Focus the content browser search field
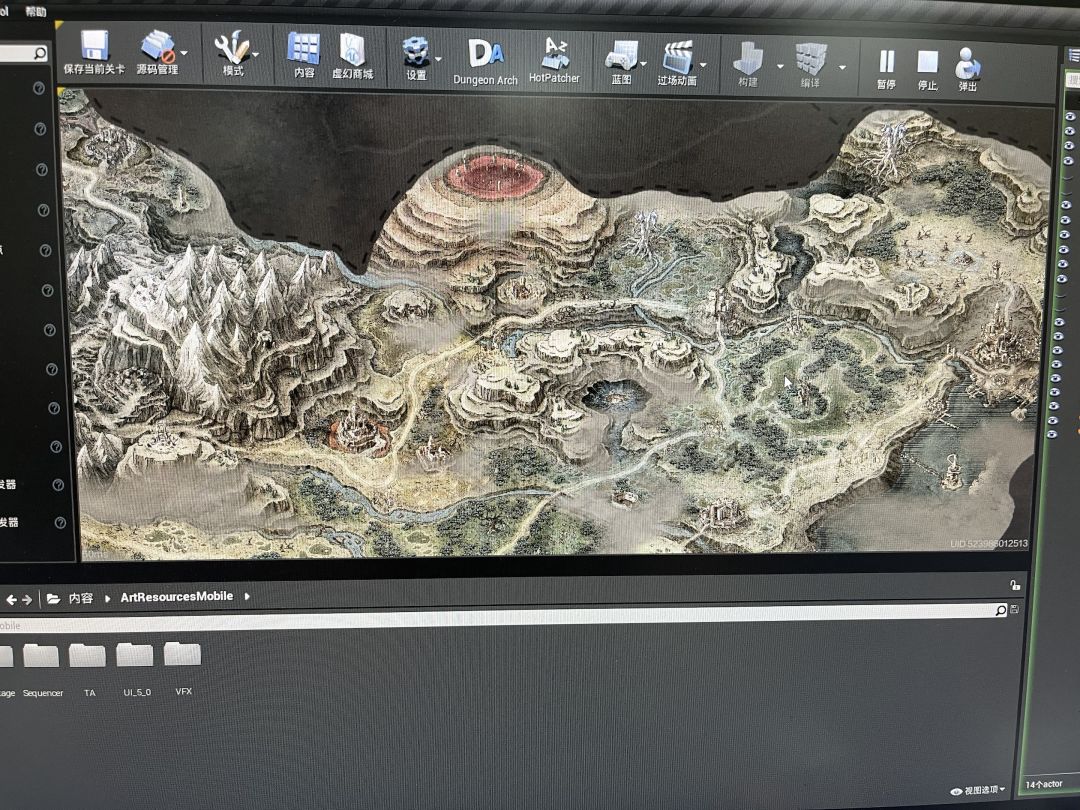Screen dimensions: 1080x810 [496, 618]
